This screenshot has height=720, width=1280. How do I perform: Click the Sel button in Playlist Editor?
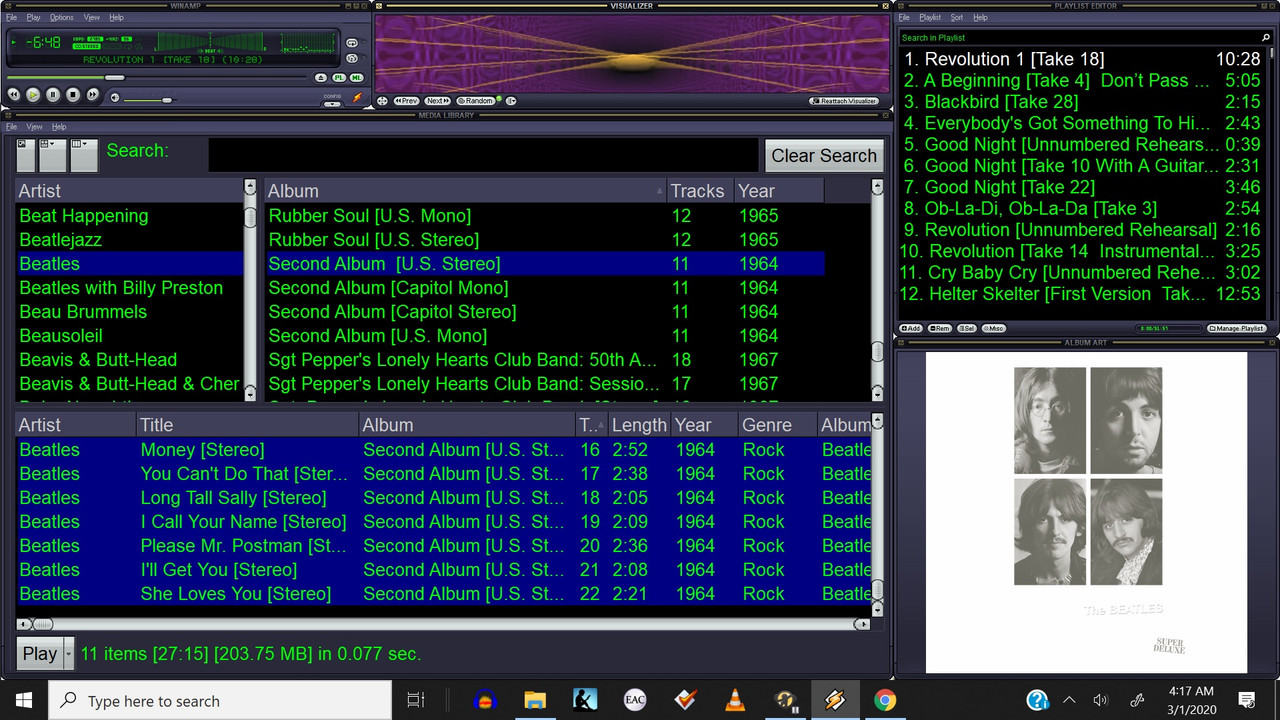click(x=966, y=328)
